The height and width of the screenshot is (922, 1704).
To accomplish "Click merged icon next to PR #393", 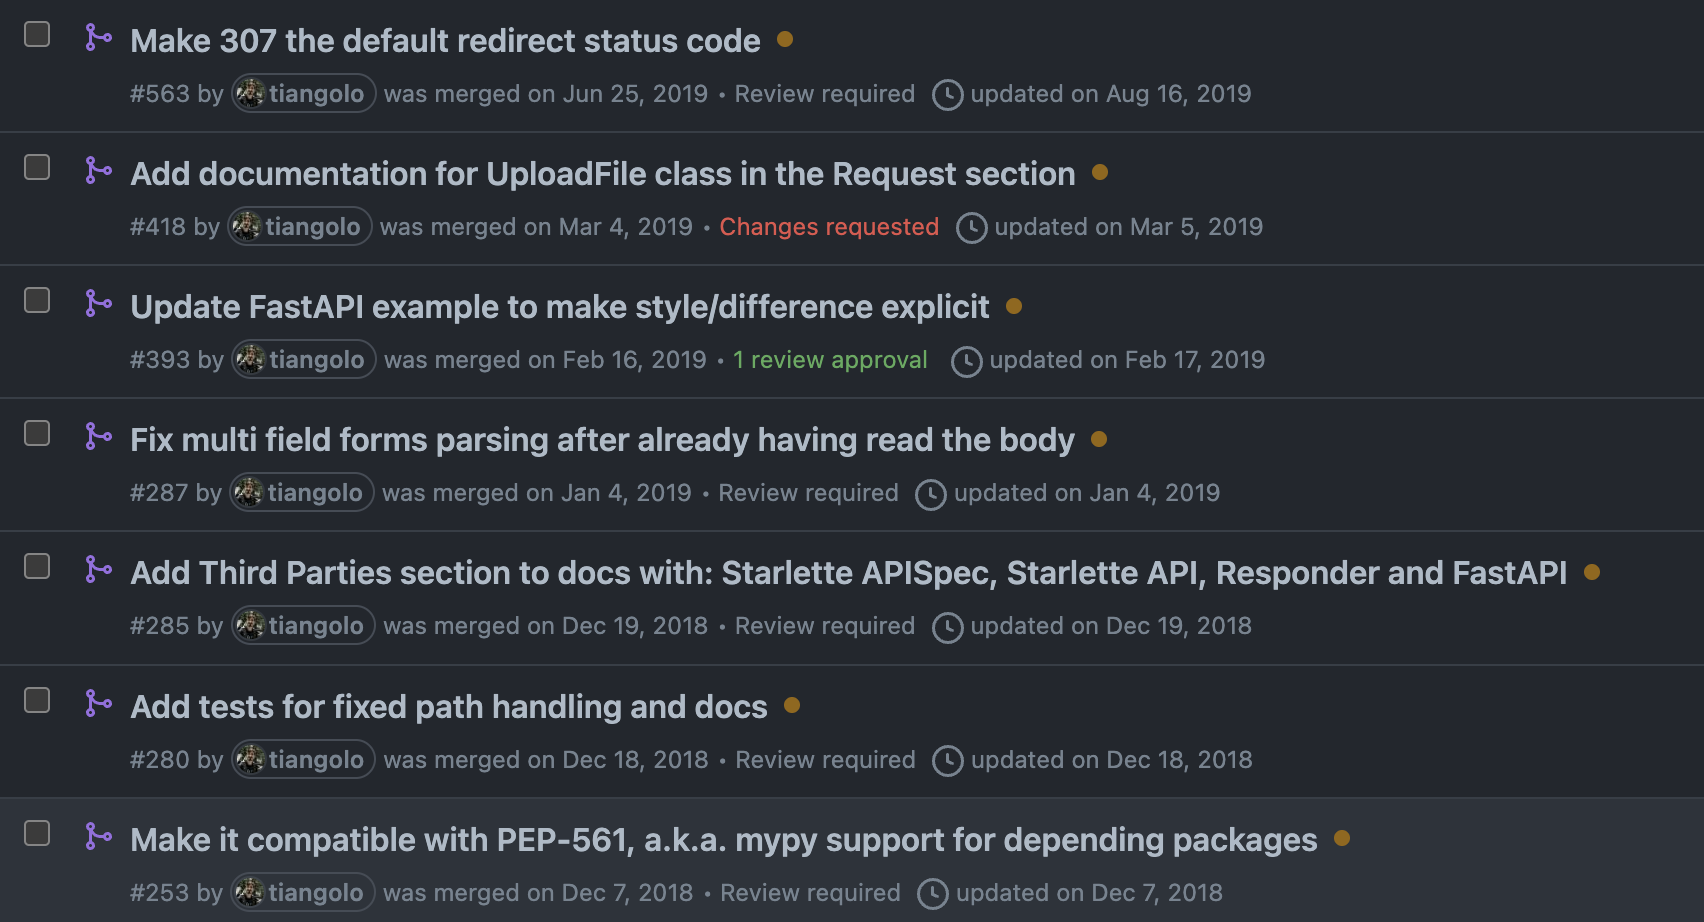I will point(98,304).
